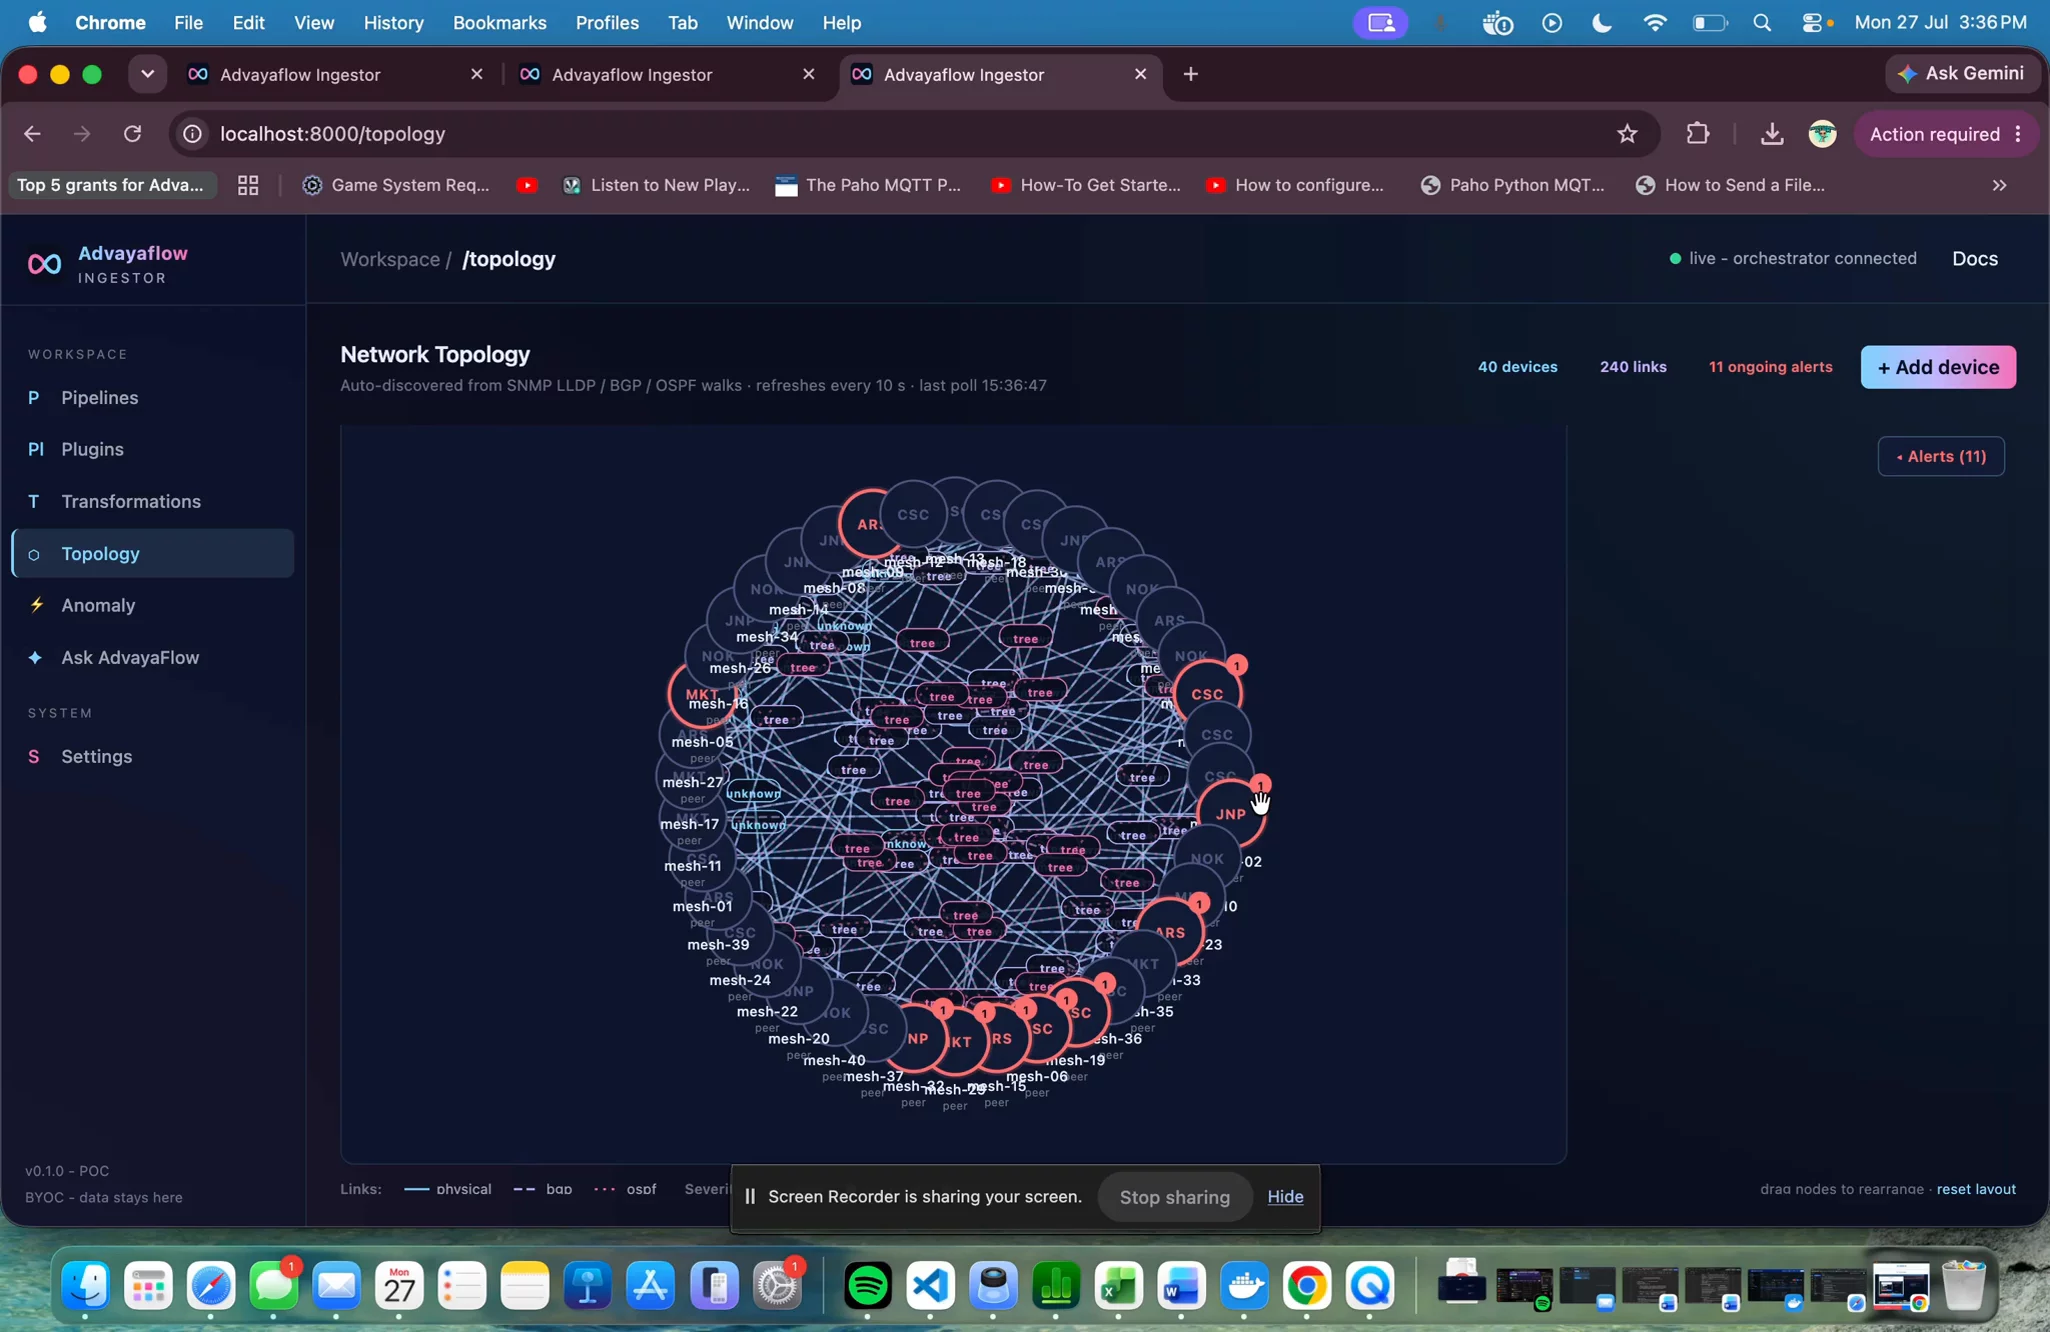Open the bookmarks apps grid icon
Image resolution: width=2050 pixels, height=1332 pixels.
248,185
